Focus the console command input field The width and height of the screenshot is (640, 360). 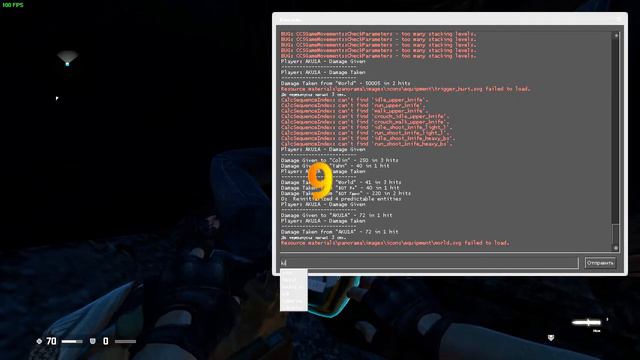click(x=429, y=263)
